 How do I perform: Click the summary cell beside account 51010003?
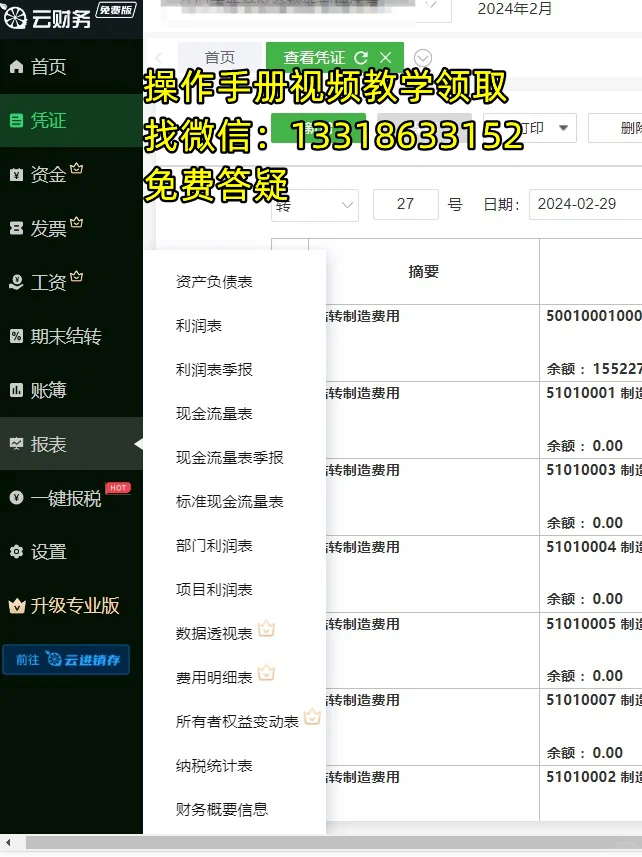pyautogui.click(x=433, y=497)
